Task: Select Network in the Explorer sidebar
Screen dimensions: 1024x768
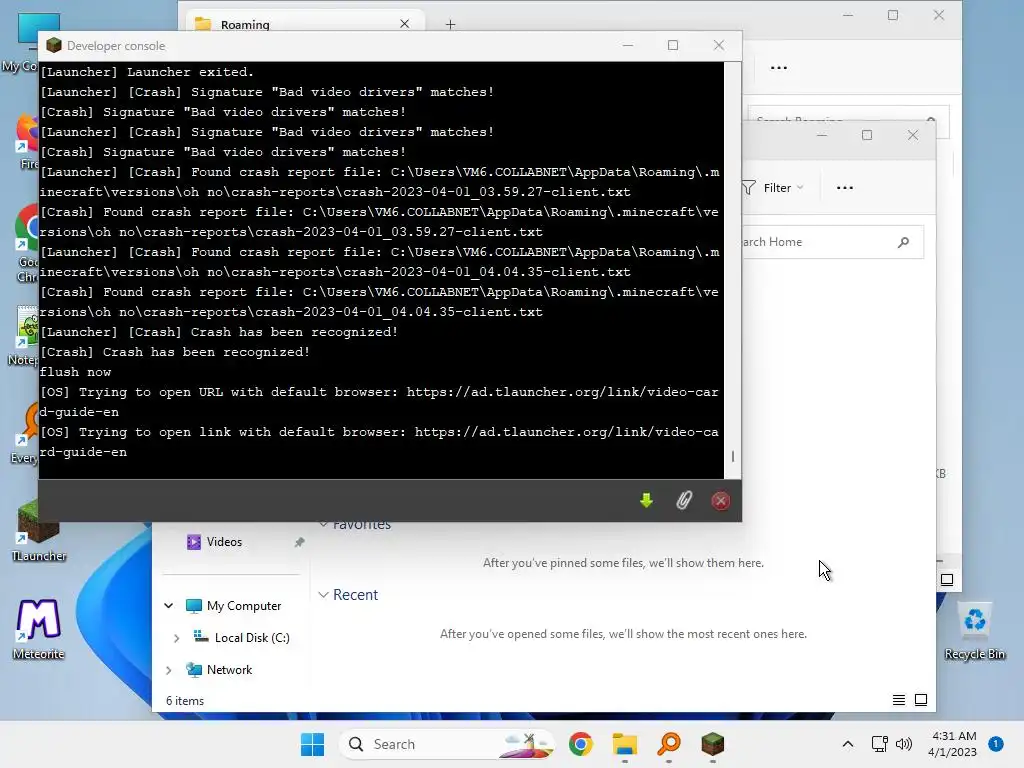Action: [x=229, y=670]
